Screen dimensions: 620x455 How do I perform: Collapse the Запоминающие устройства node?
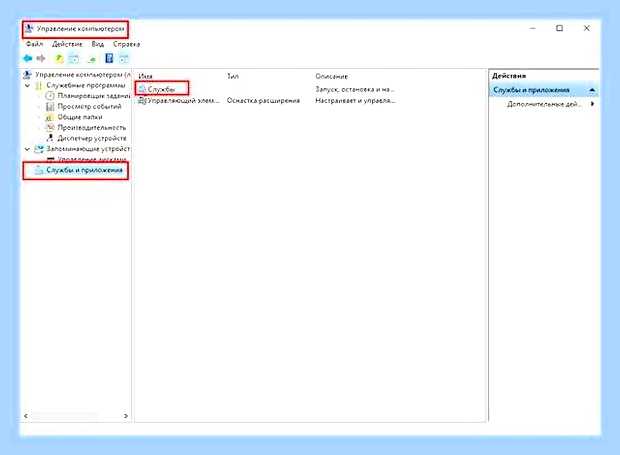(27, 149)
